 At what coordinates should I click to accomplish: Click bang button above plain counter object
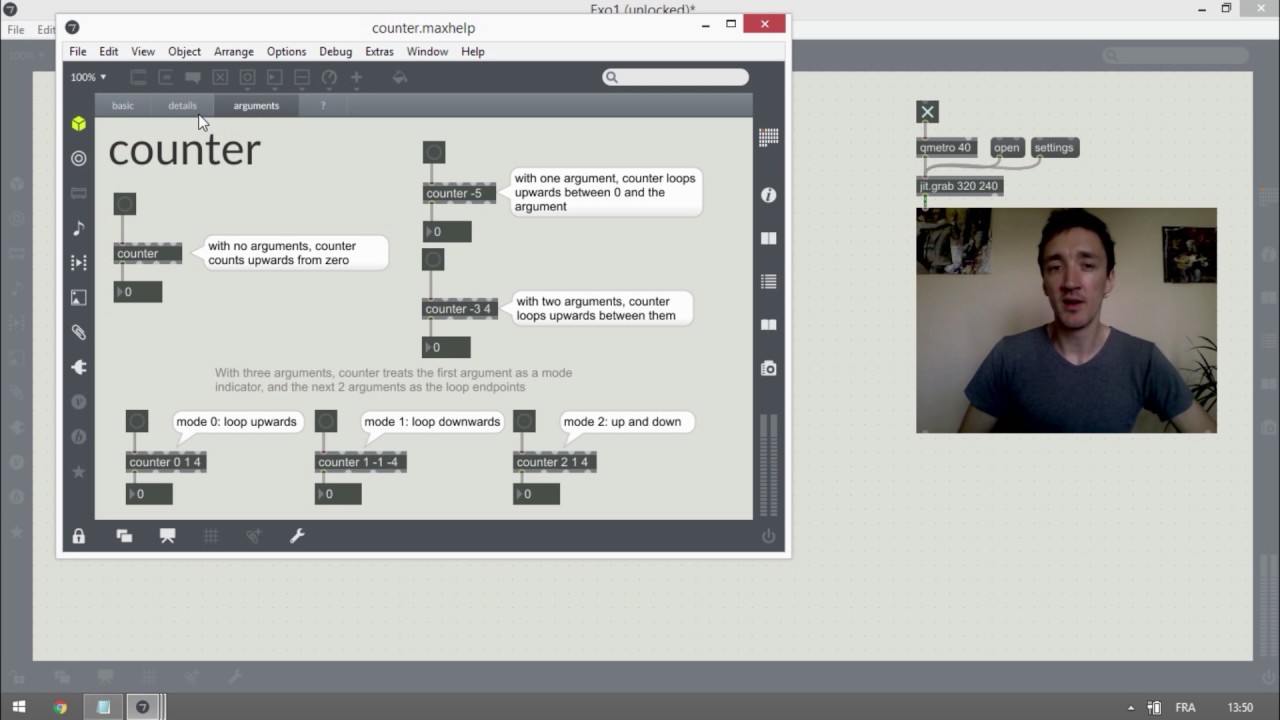[x=125, y=204]
